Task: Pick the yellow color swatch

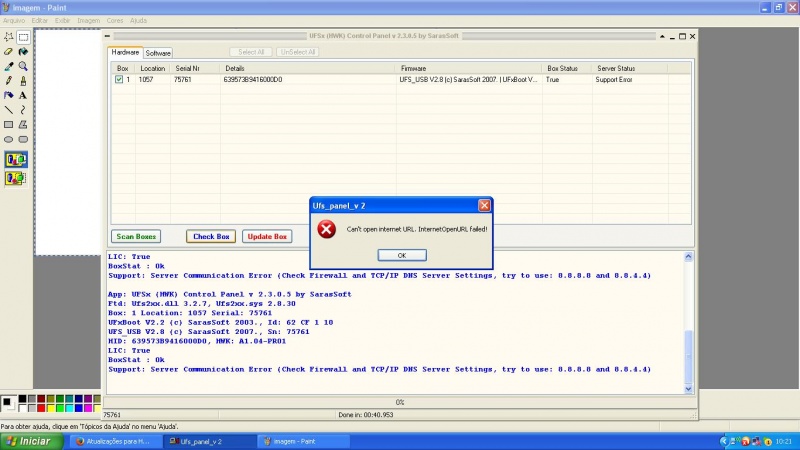Action: pos(51,408)
